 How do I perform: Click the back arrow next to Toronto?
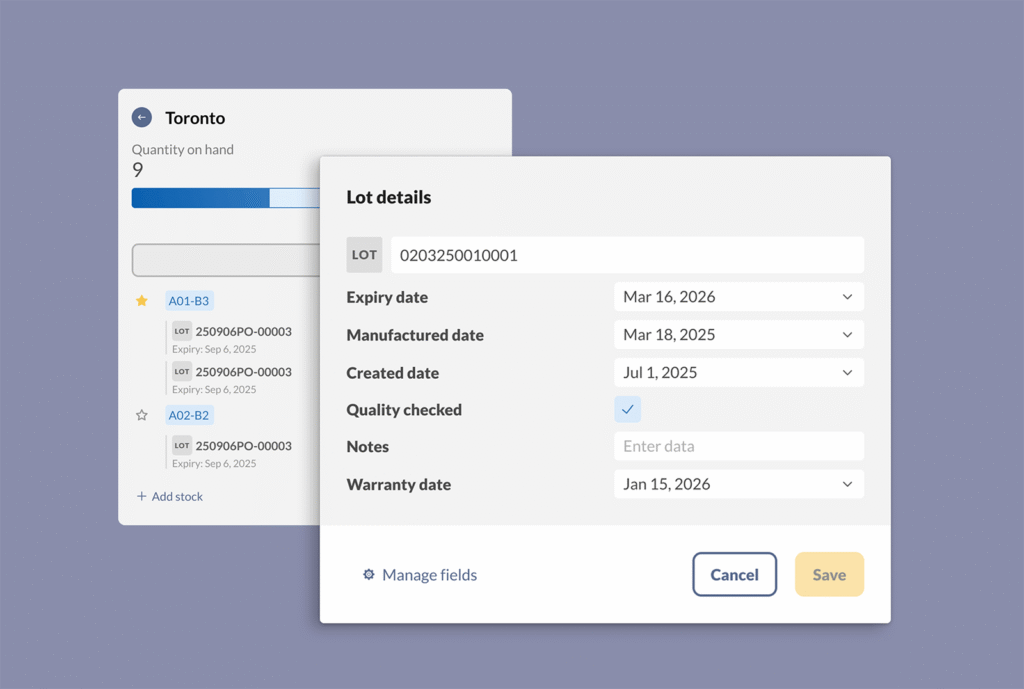pyautogui.click(x=142, y=118)
